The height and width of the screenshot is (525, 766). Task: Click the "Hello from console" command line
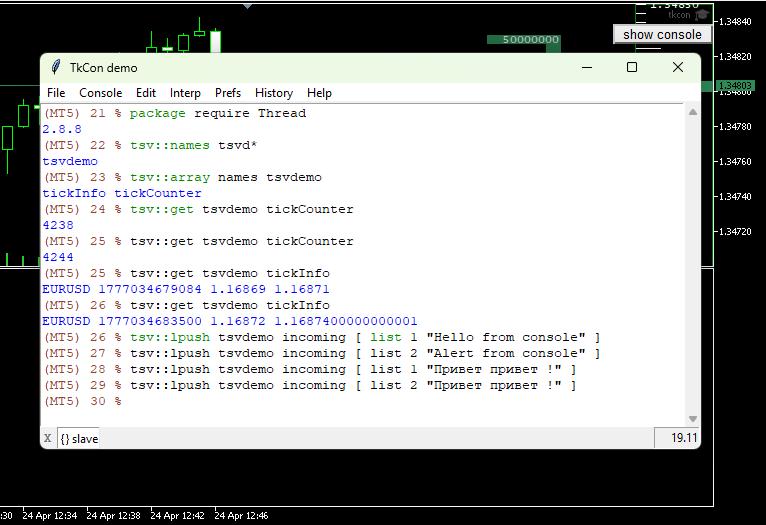[322, 337]
